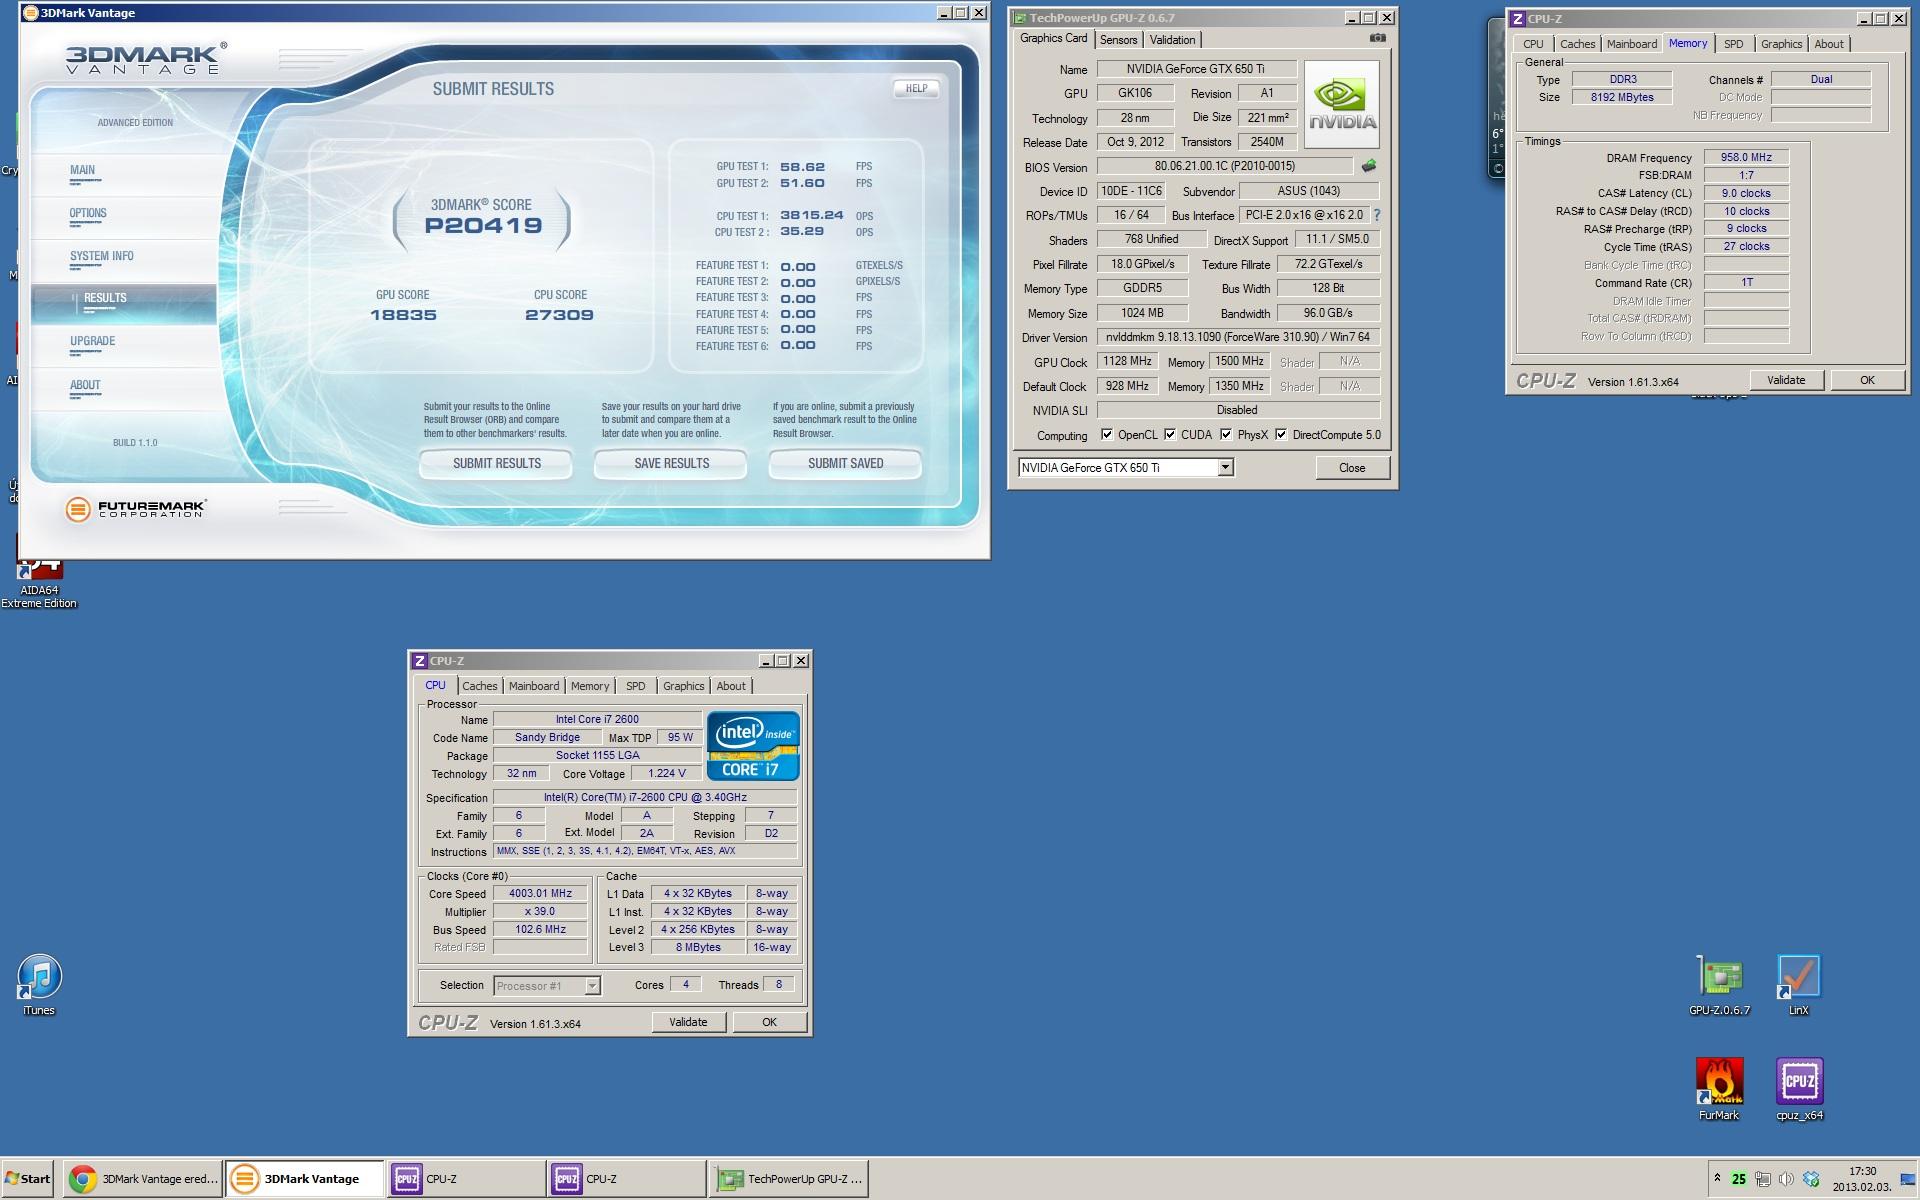
Task: Click the NVIDIA logo in GPU-Z
Action: click(x=1341, y=105)
